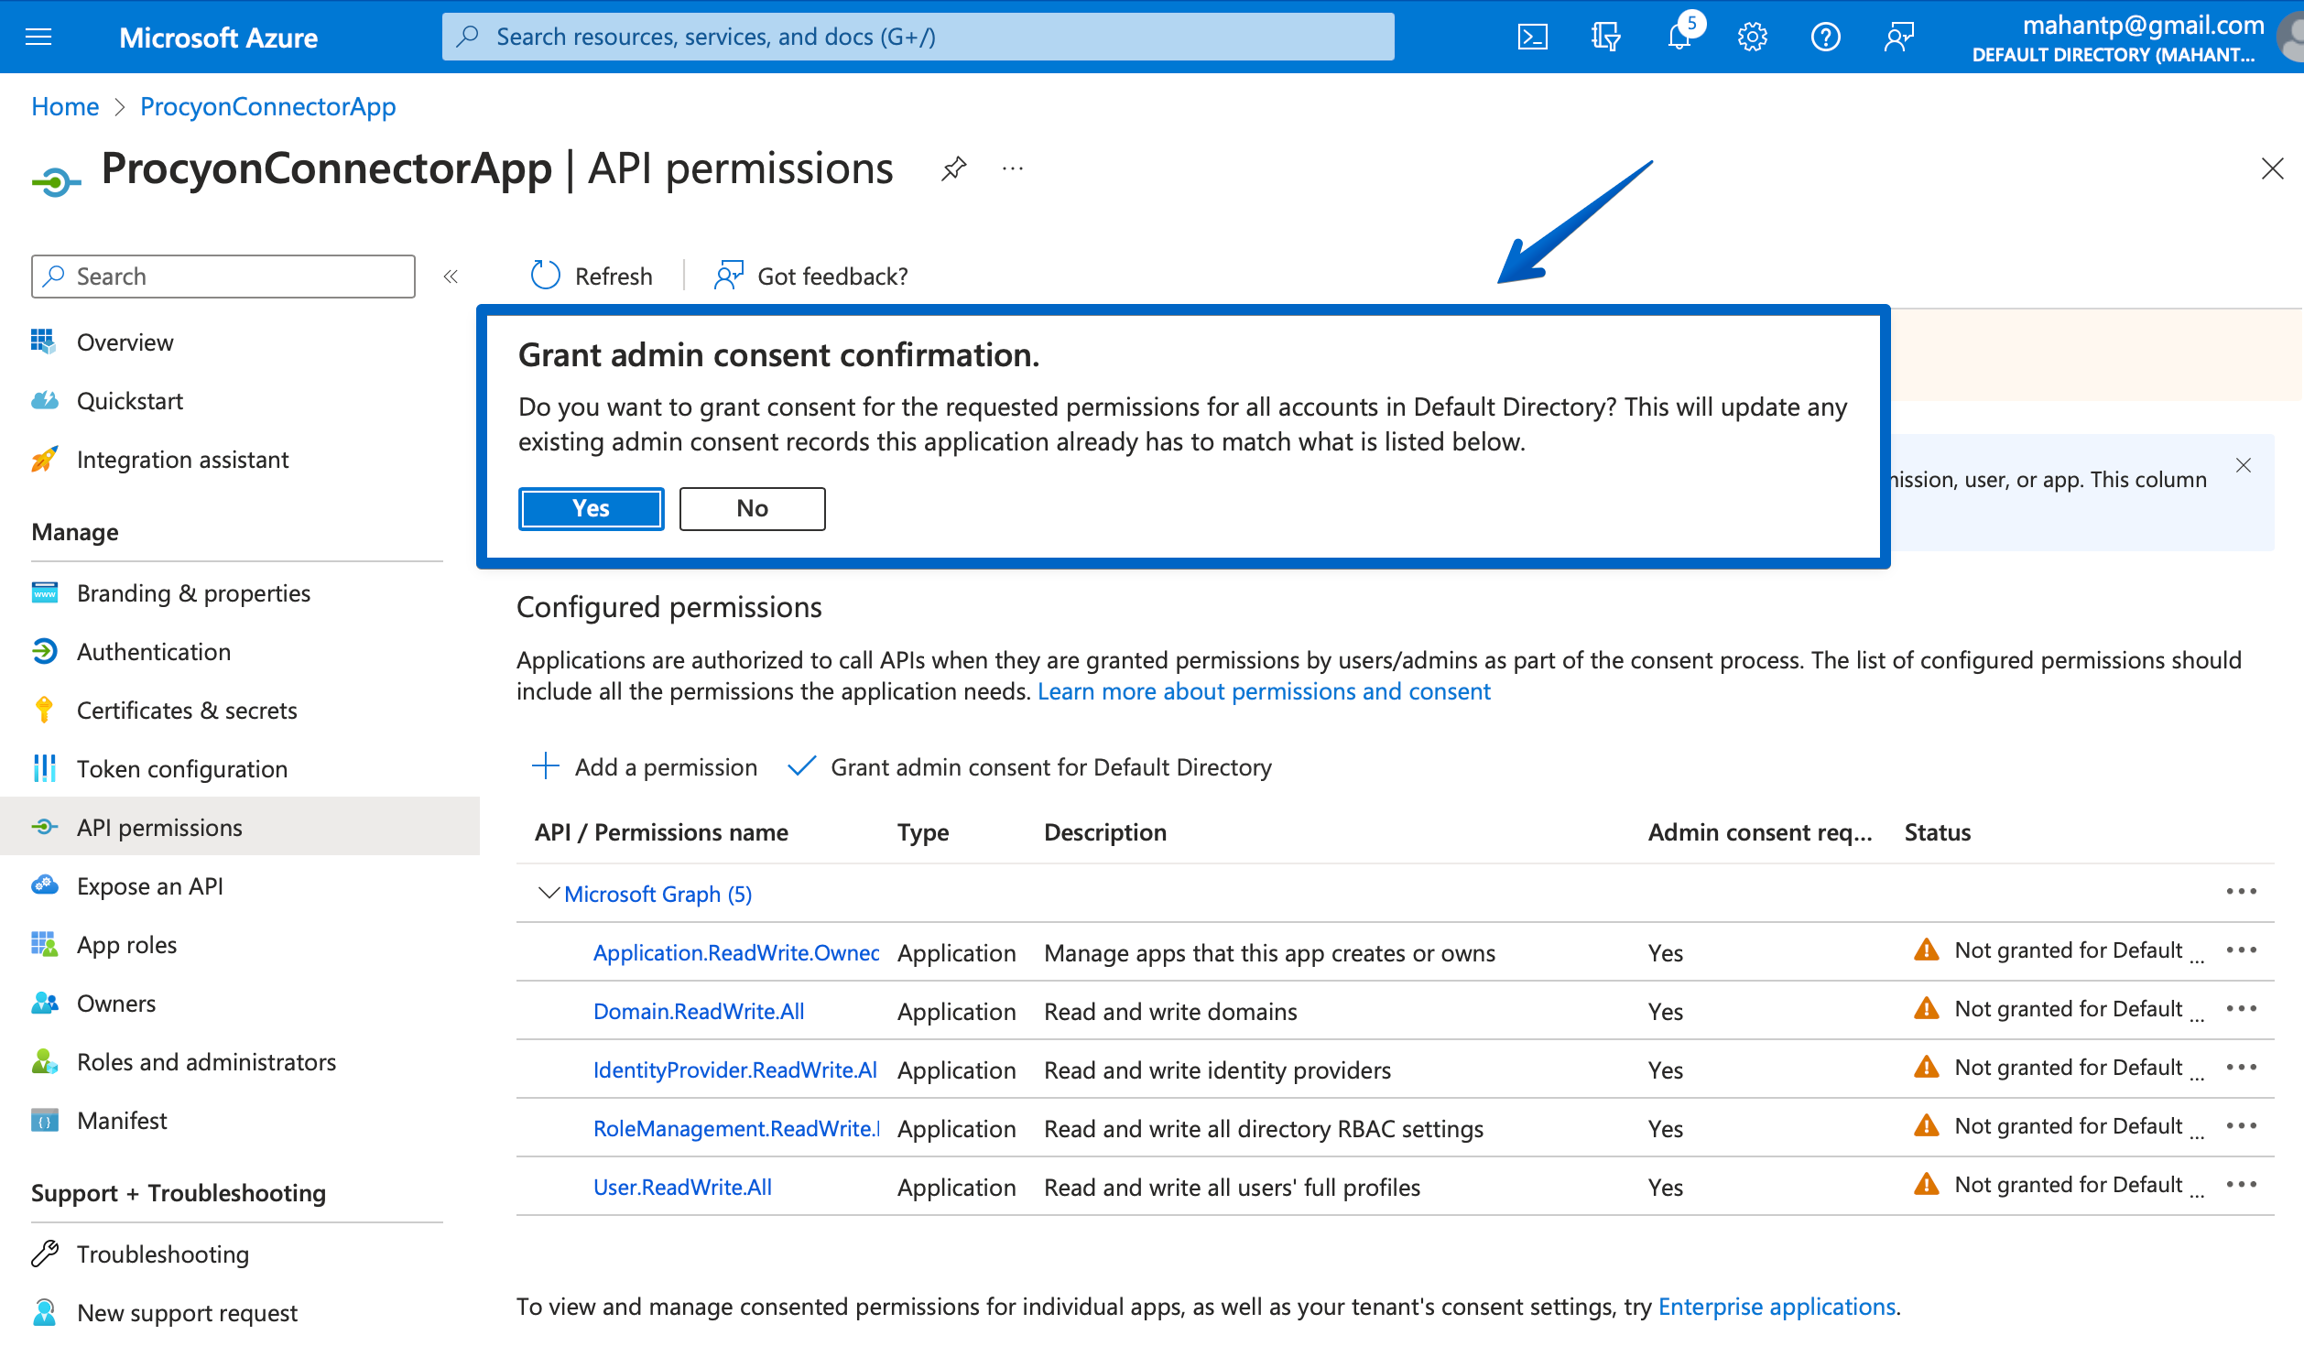Open the portal hamburger menu
This screenshot has width=2304, height=1346.
click(x=39, y=37)
